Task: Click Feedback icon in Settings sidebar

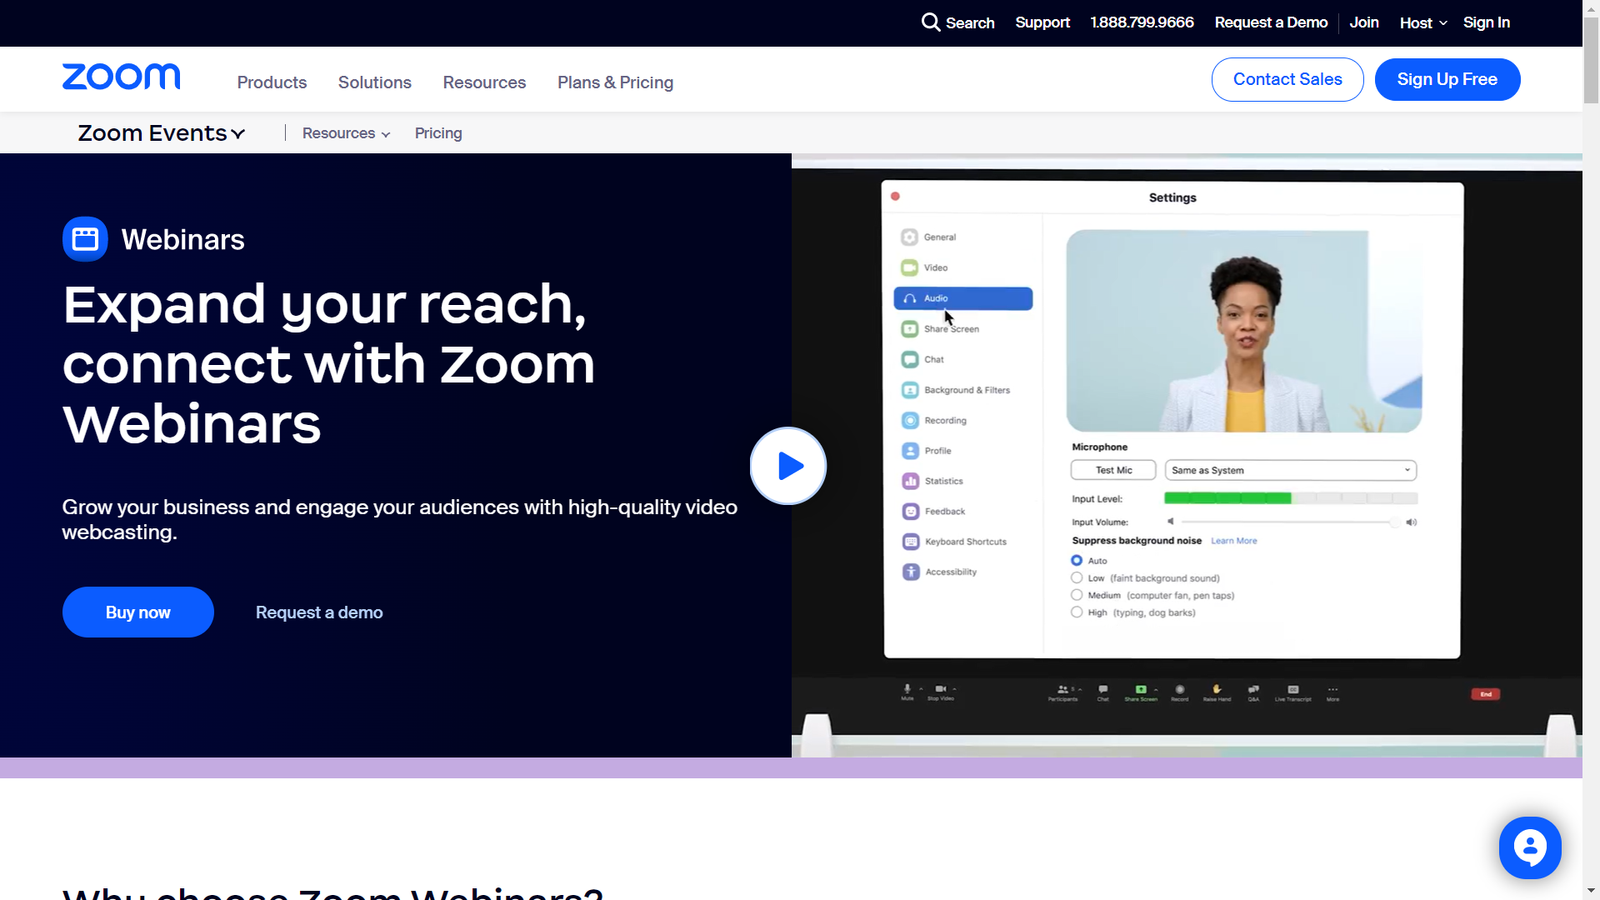Action: [910, 511]
